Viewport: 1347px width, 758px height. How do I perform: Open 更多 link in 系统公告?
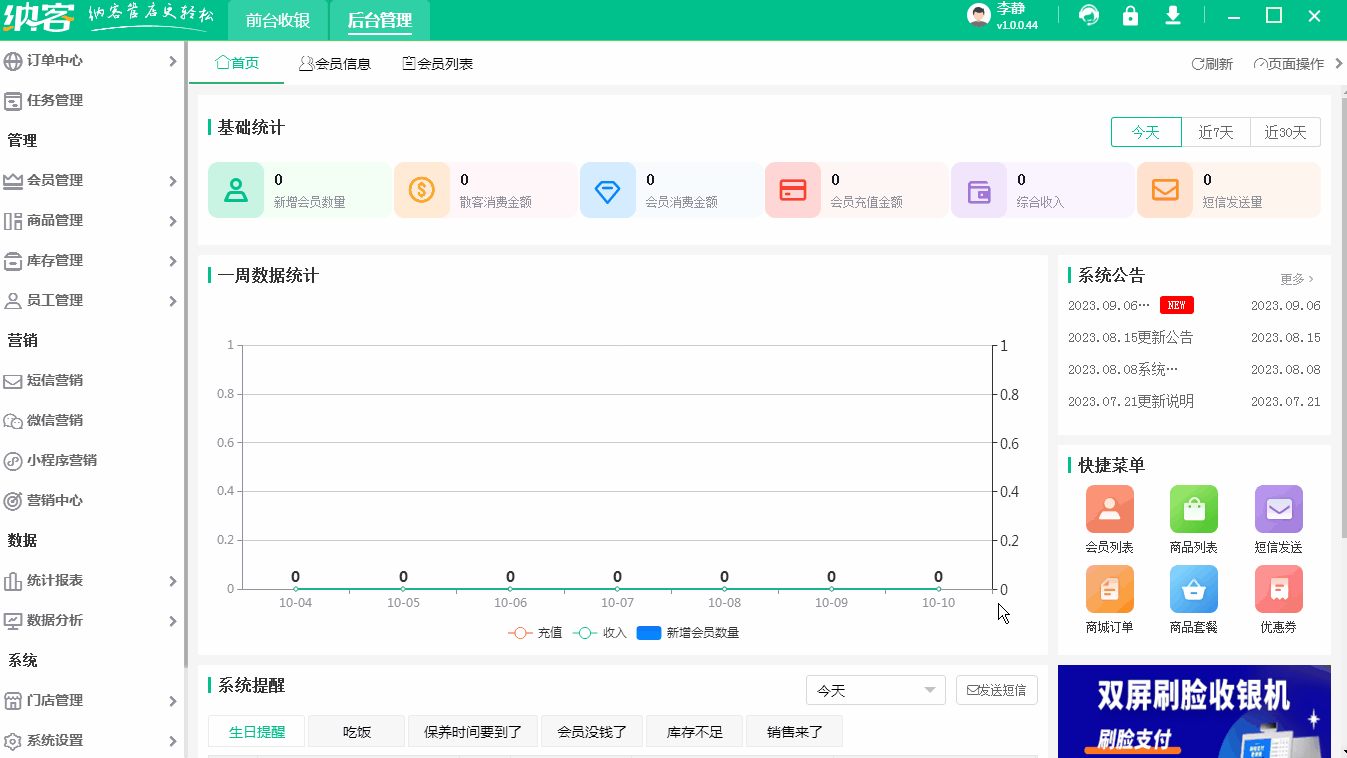tap(1291, 279)
